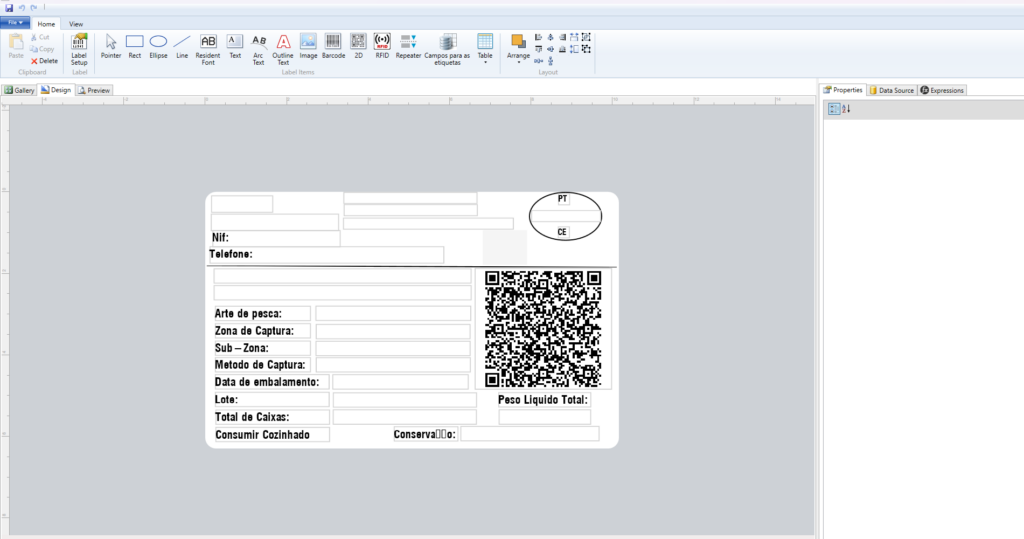The height and width of the screenshot is (539, 1024).
Task: Open the Properties panel tab
Action: 842,90
